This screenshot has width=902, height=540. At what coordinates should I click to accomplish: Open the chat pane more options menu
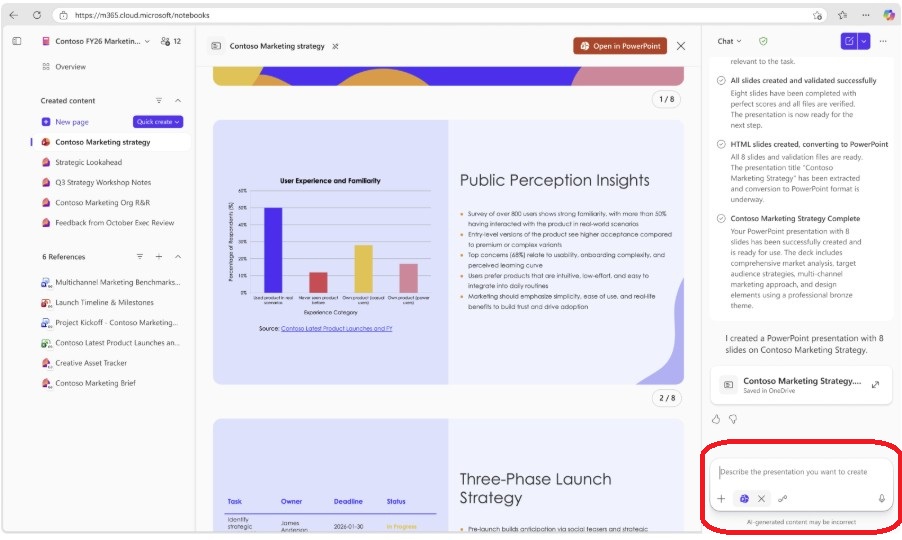[883, 41]
